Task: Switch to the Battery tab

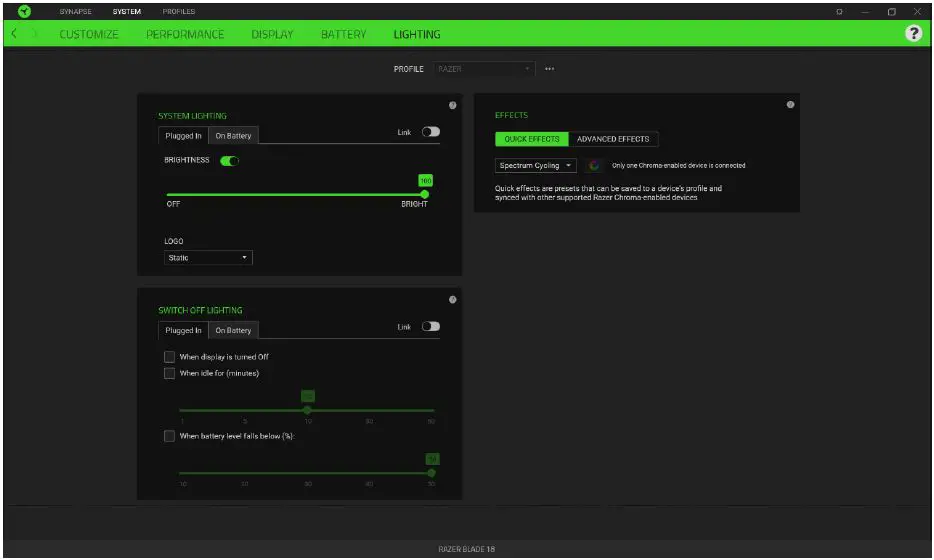Action: 344,35
